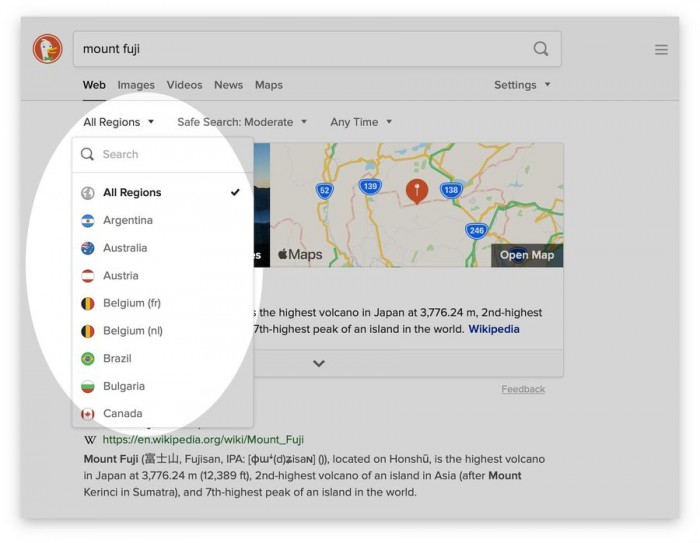Click the Belgium (nl) flag icon
Screen dimensions: 700x543
coord(88,331)
